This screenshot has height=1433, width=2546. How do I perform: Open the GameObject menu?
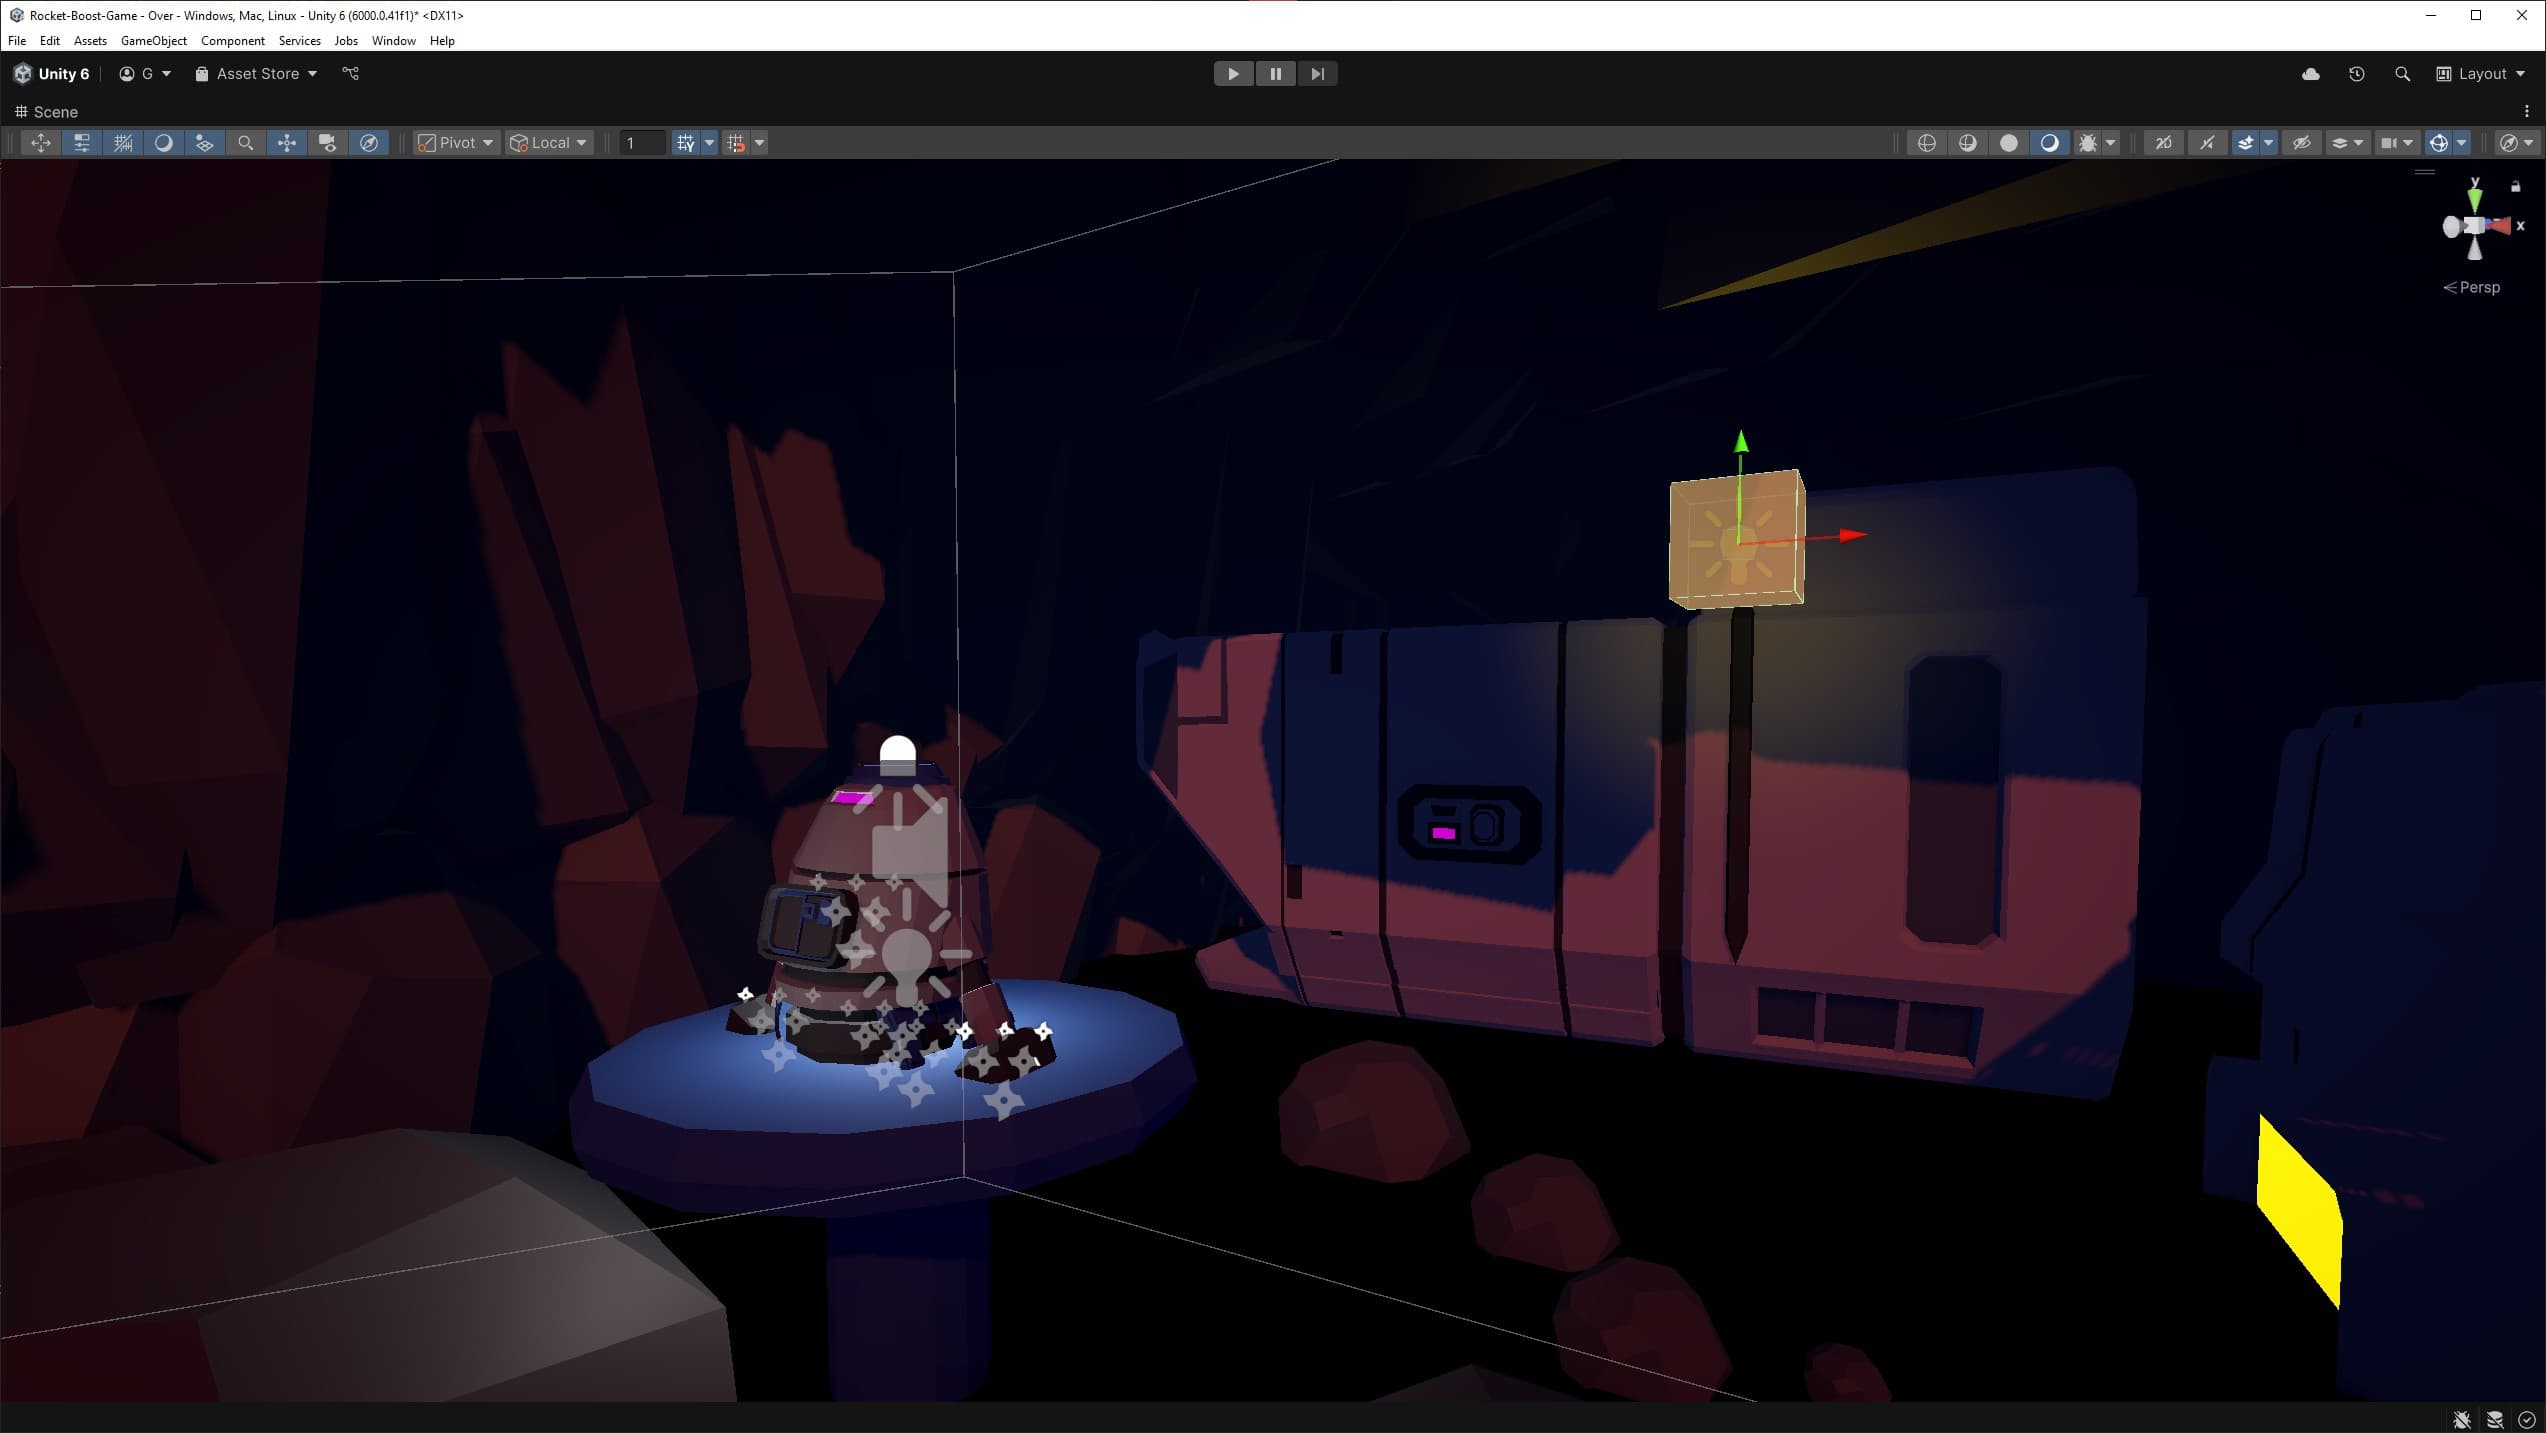tap(153, 41)
